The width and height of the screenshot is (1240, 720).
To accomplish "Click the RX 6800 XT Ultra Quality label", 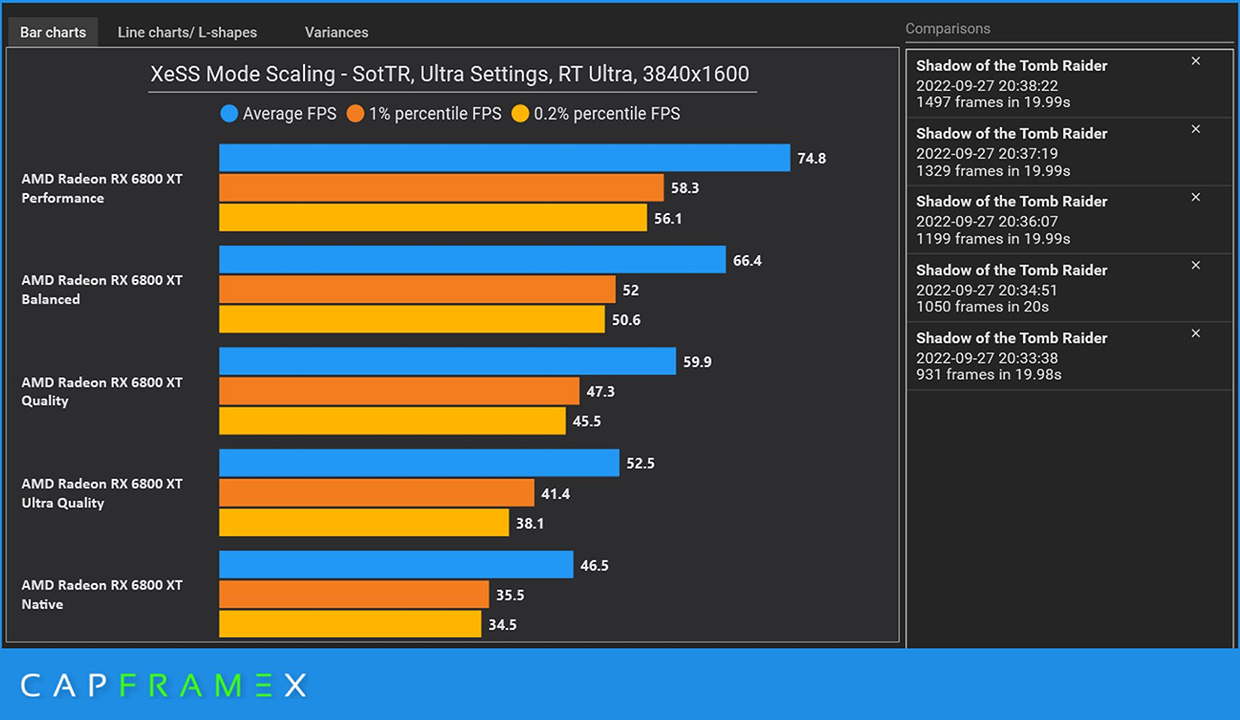I will [x=102, y=493].
